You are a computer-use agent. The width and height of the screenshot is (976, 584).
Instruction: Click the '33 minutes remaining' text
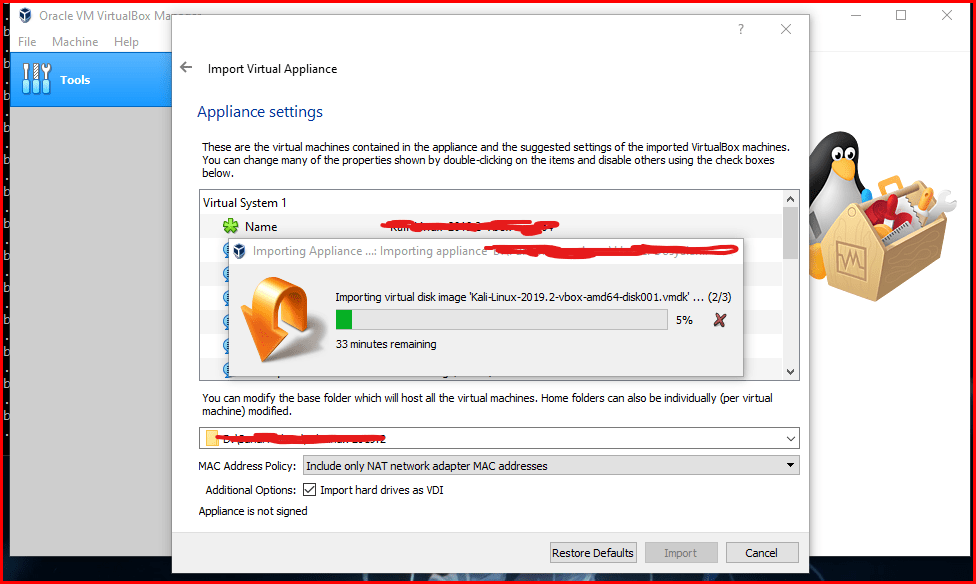386,344
